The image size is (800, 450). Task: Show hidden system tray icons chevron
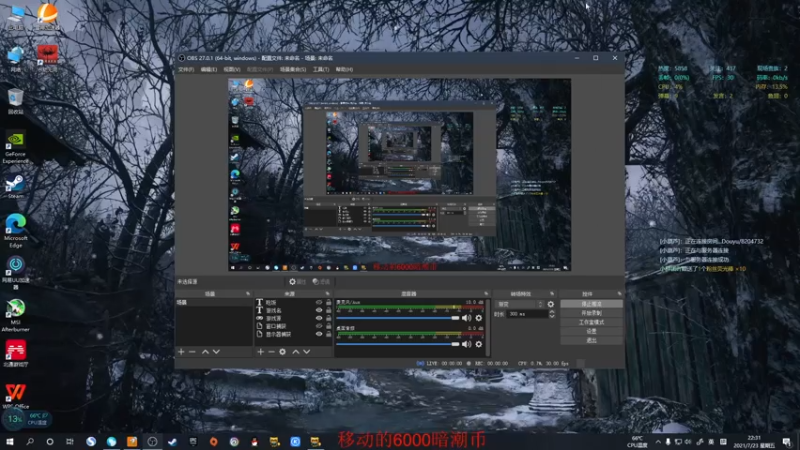pos(658,442)
